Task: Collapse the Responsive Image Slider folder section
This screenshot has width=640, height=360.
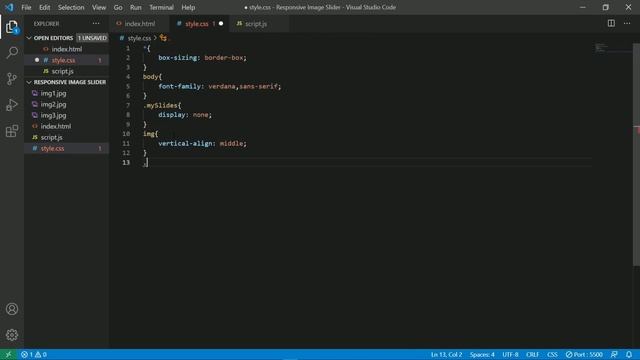Action: (29, 82)
